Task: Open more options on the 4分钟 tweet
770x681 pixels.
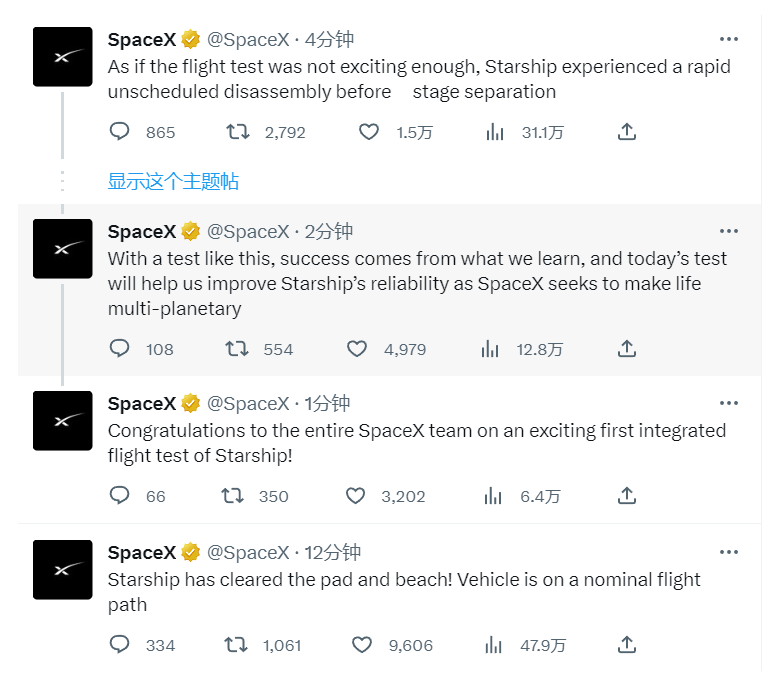Action: click(x=729, y=39)
